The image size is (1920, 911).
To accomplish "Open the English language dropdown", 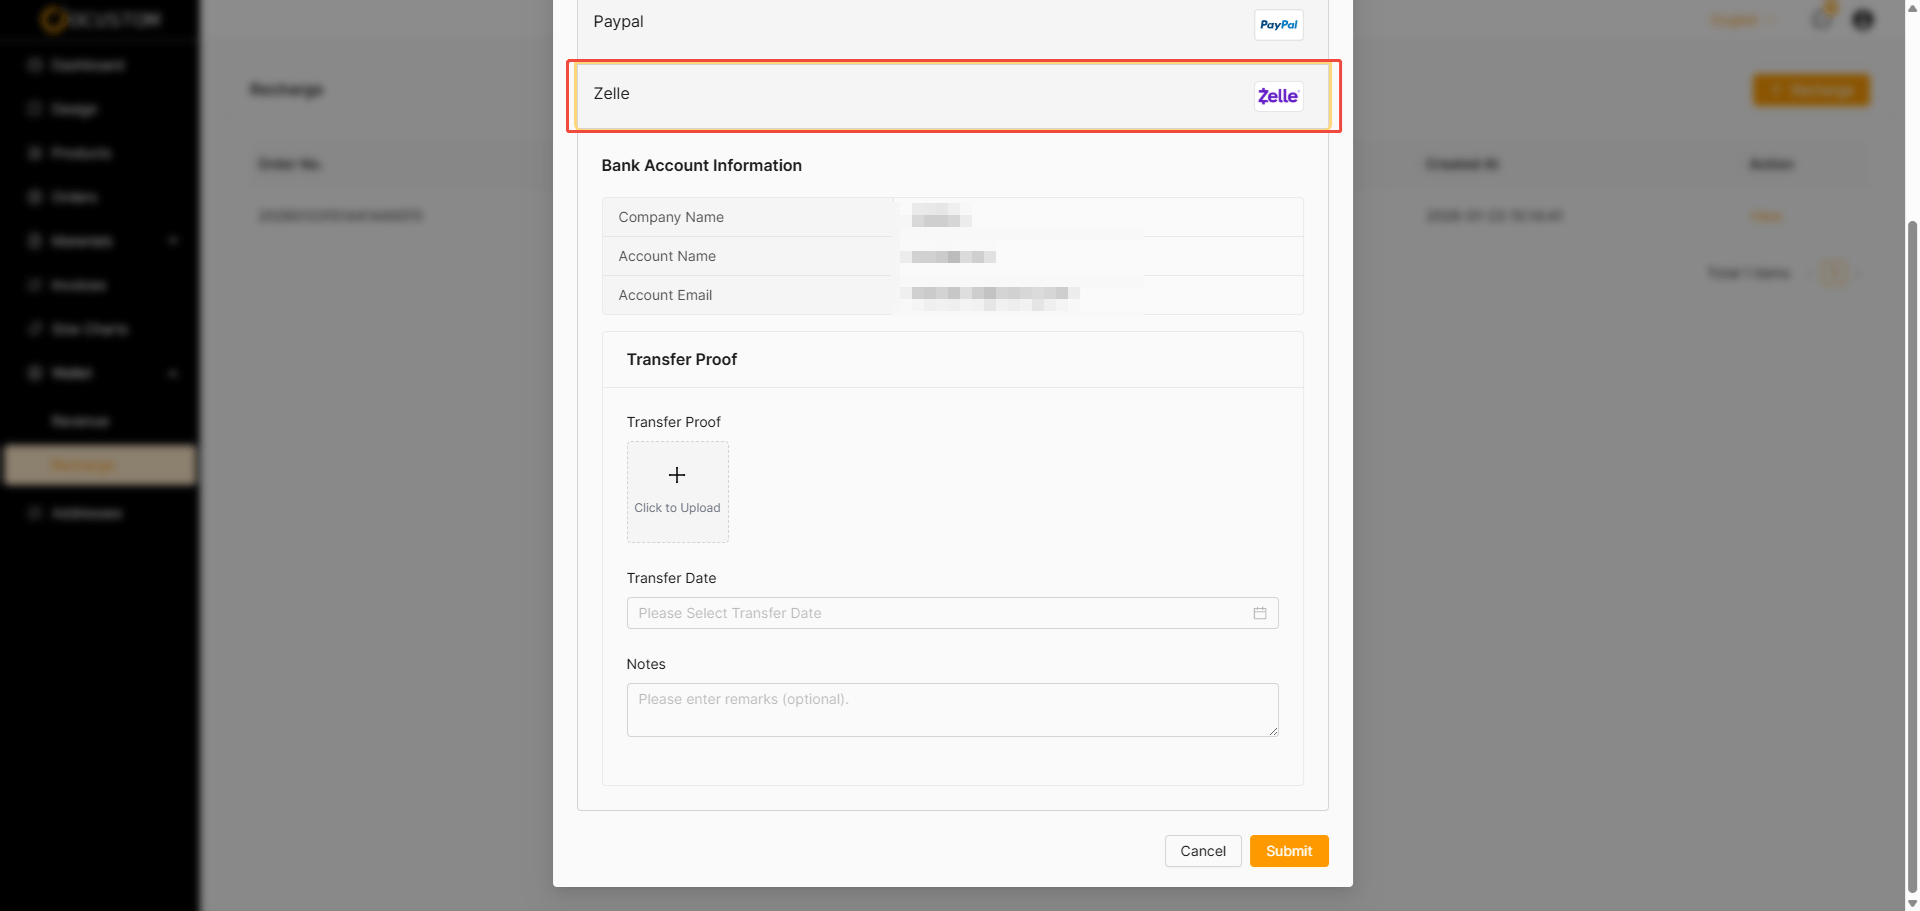I will [x=1741, y=20].
